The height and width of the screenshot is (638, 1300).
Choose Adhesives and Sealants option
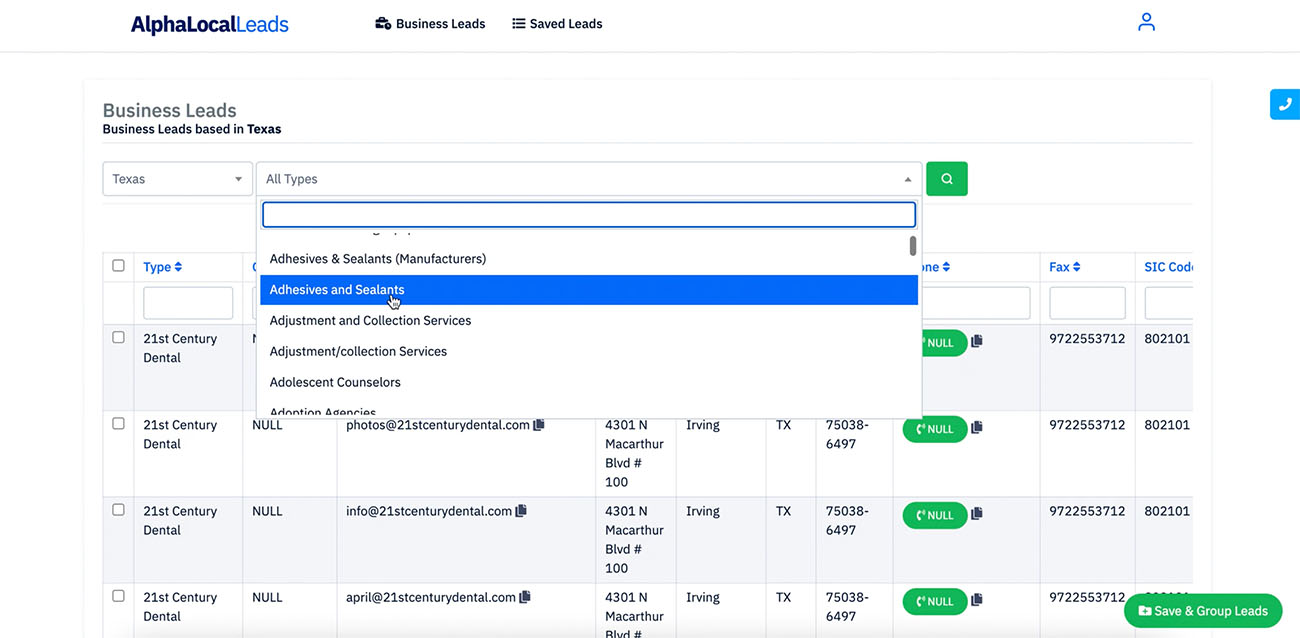(588, 290)
